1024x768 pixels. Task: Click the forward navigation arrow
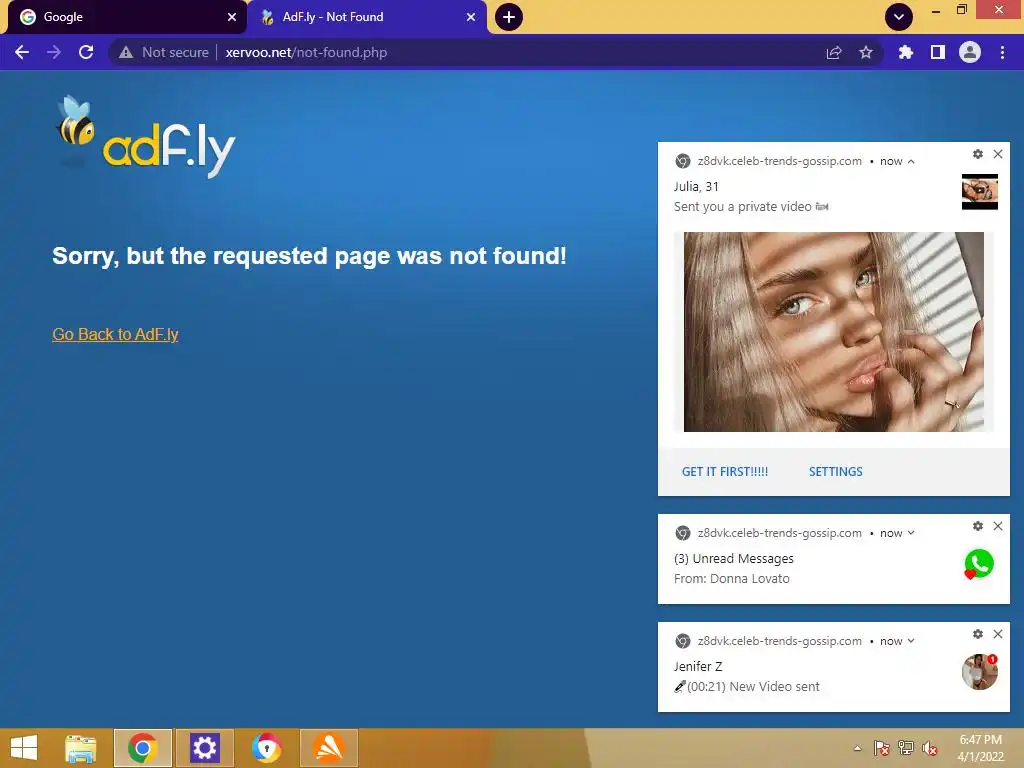coord(54,52)
